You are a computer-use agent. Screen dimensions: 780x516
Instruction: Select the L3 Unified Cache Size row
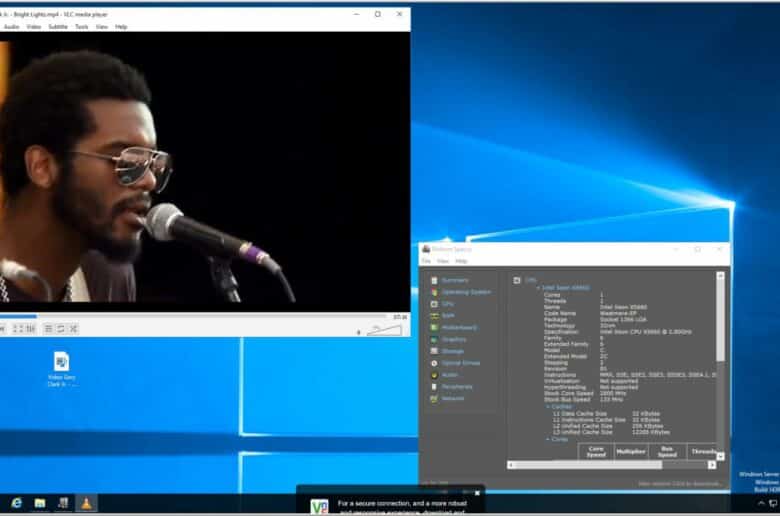pos(611,432)
